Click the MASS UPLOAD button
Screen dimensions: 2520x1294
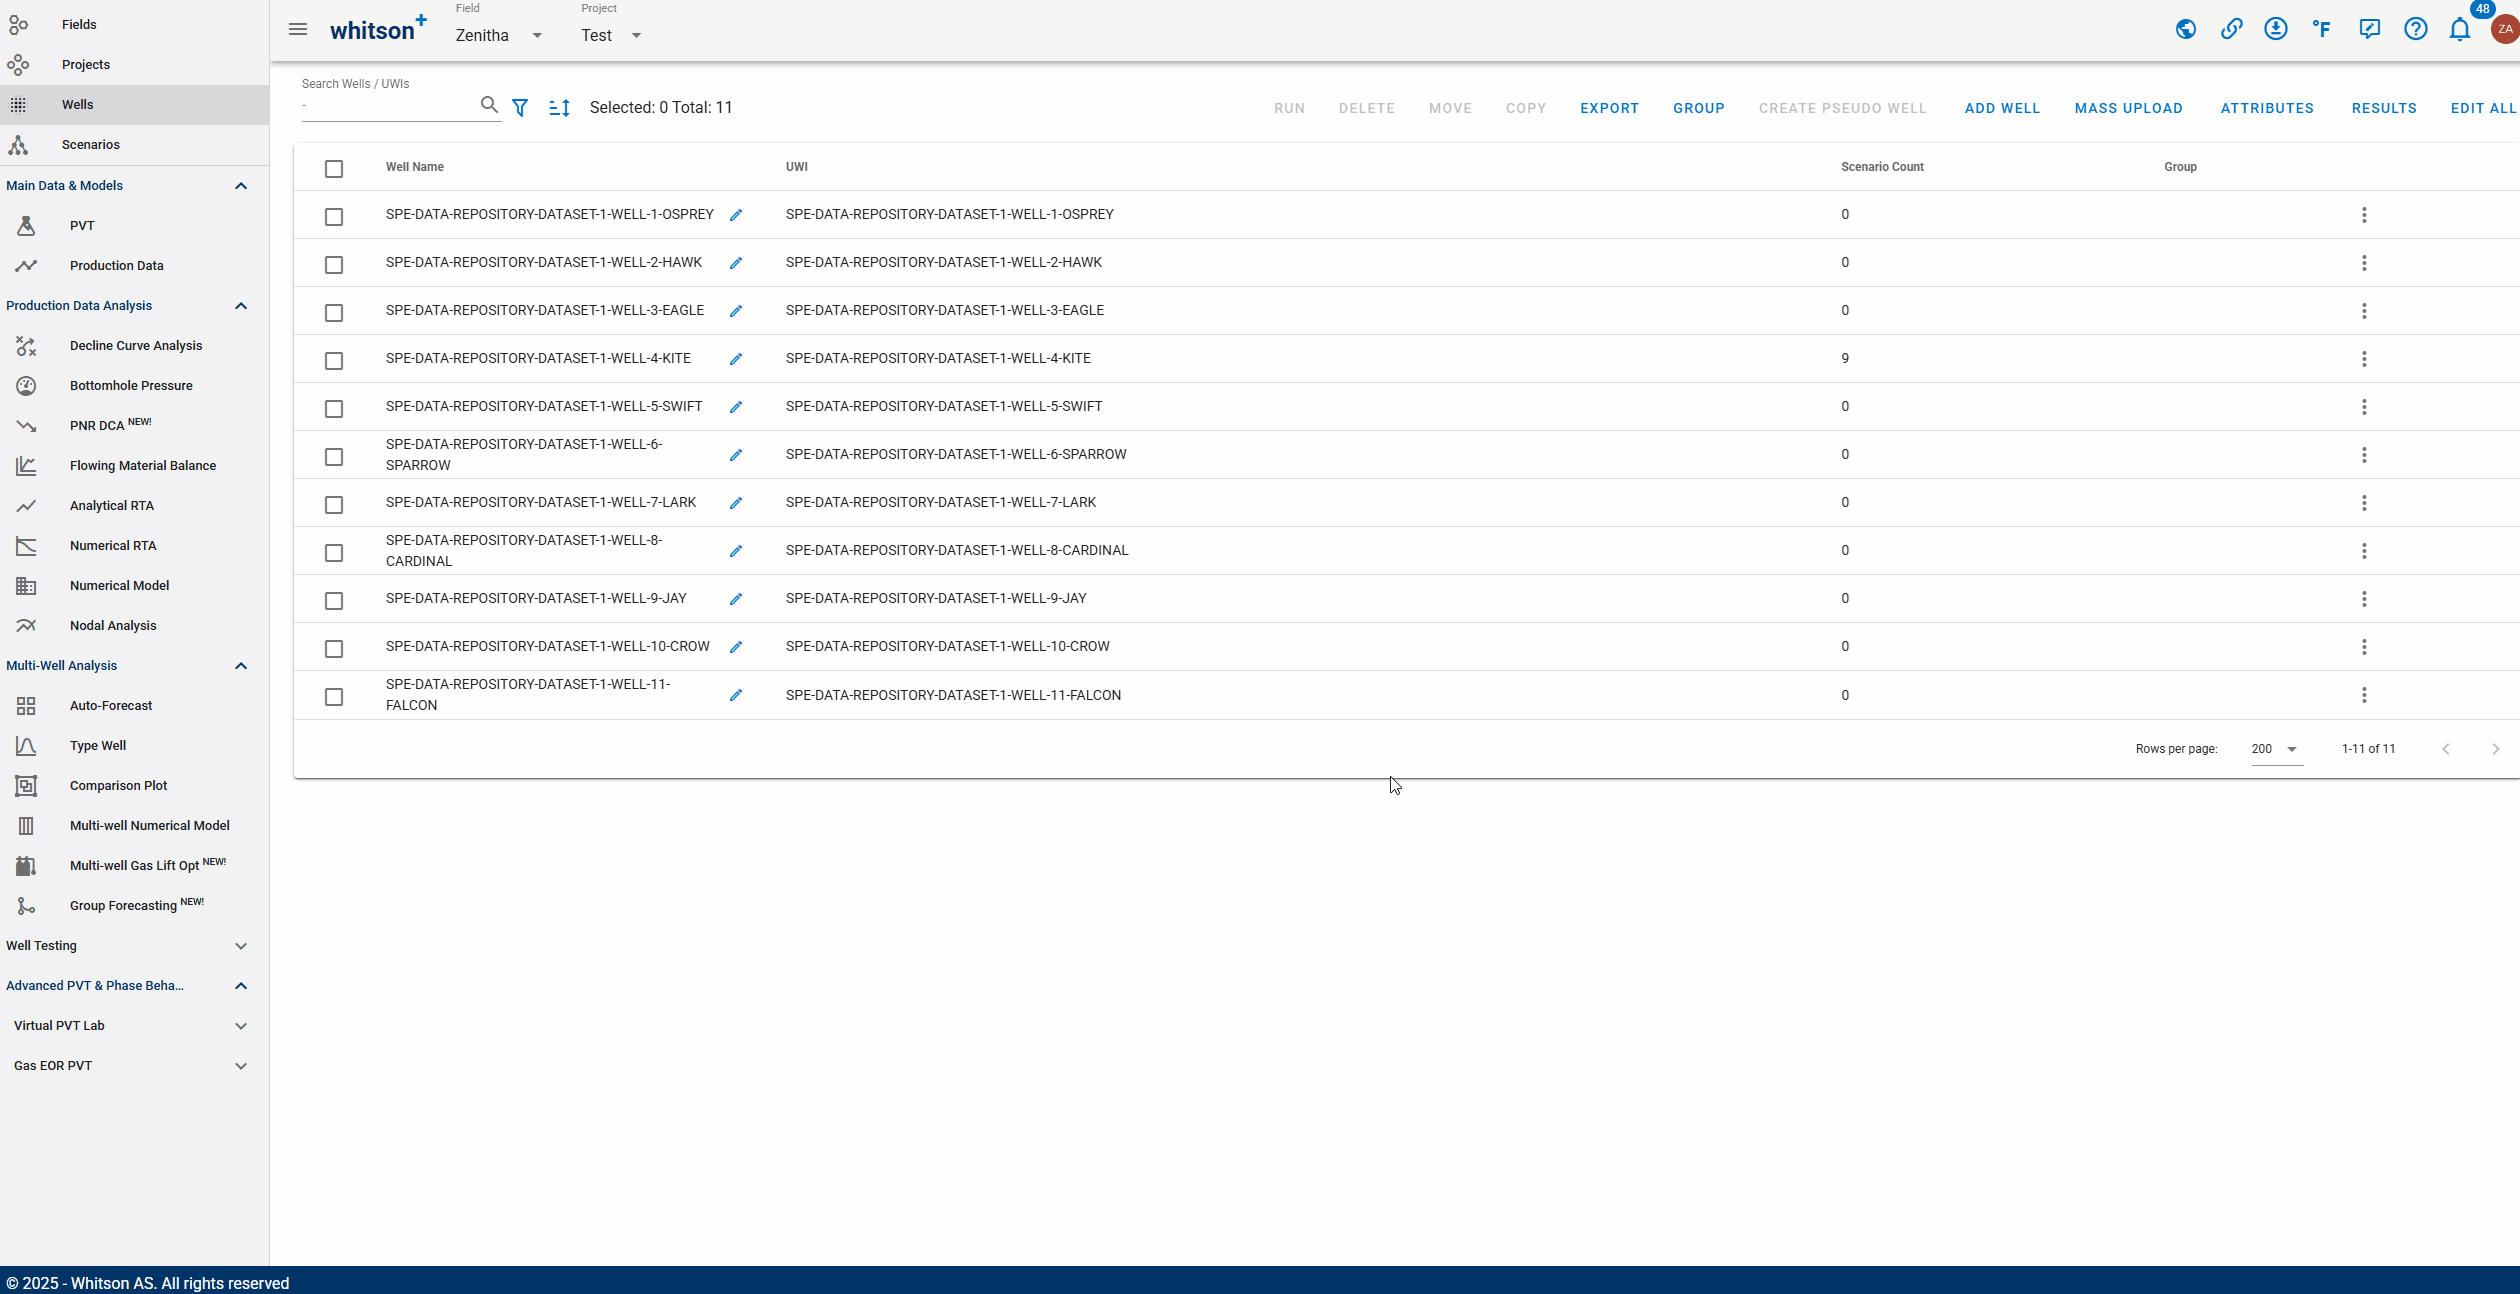click(2128, 108)
